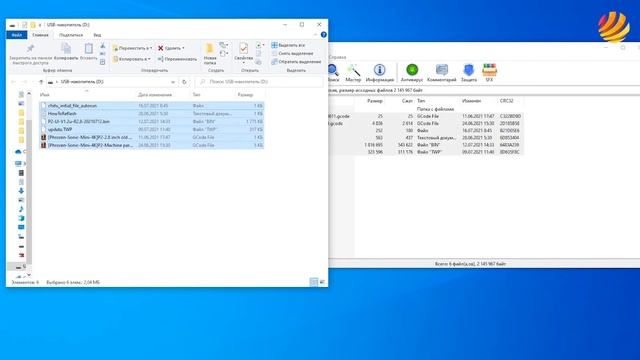Select Файл "BIN" row in WinRAR
This screenshot has height=360, width=640.
click(x=426, y=145)
